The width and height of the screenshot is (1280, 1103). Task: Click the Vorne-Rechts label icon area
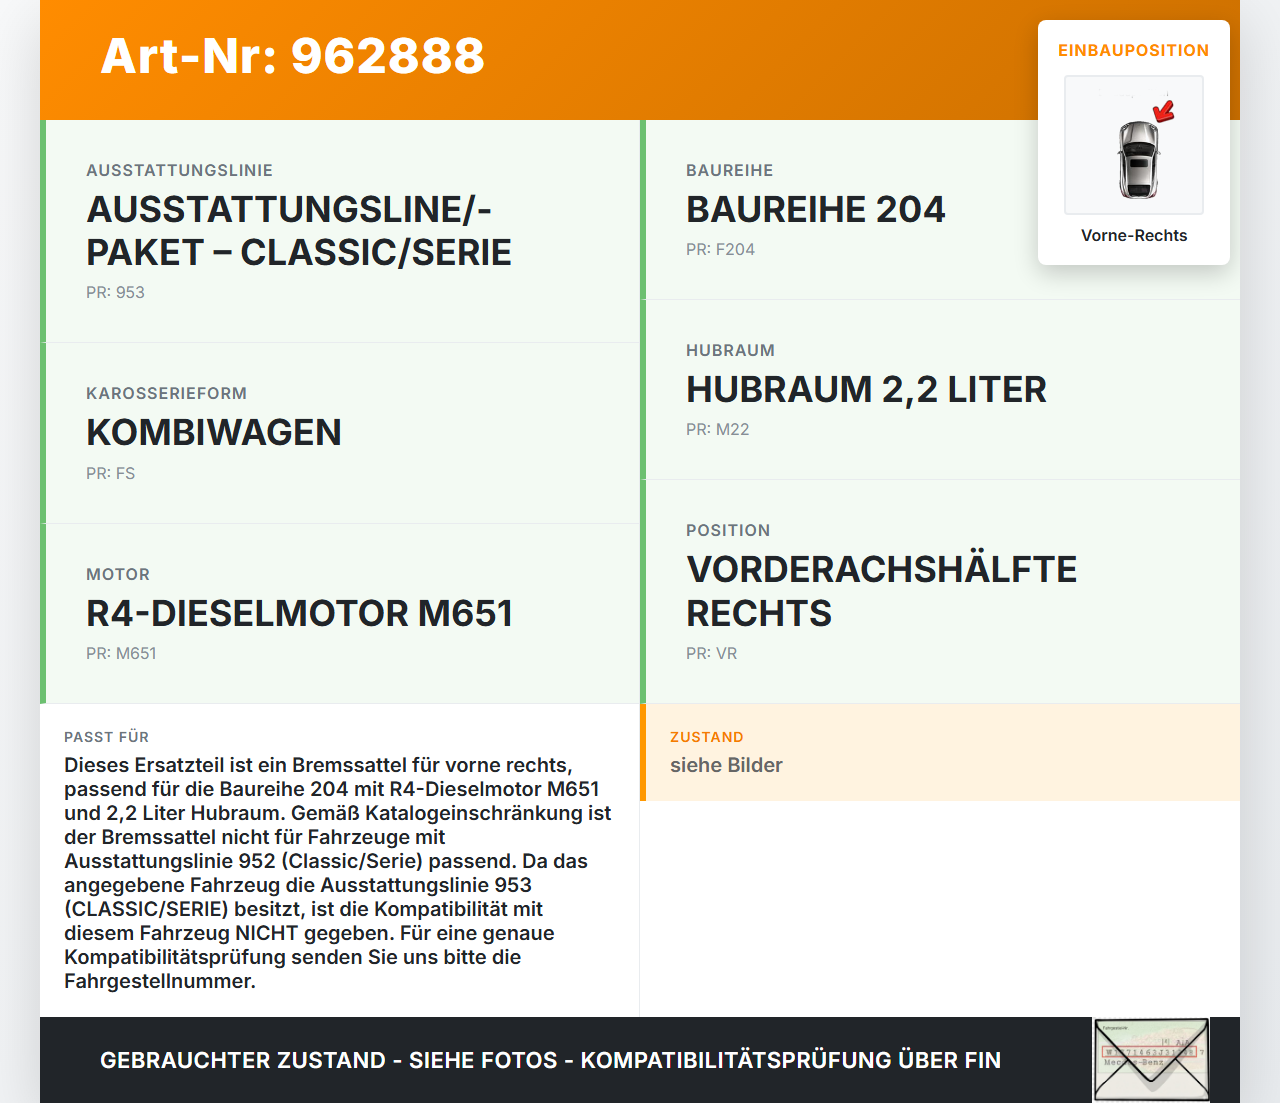pos(1134,235)
